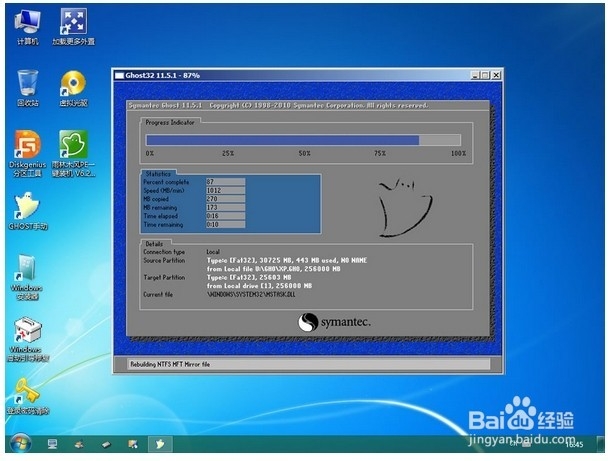Click the Time elapsed value 0:16
The width and height of the screenshot is (611, 461).
(x=226, y=216)
